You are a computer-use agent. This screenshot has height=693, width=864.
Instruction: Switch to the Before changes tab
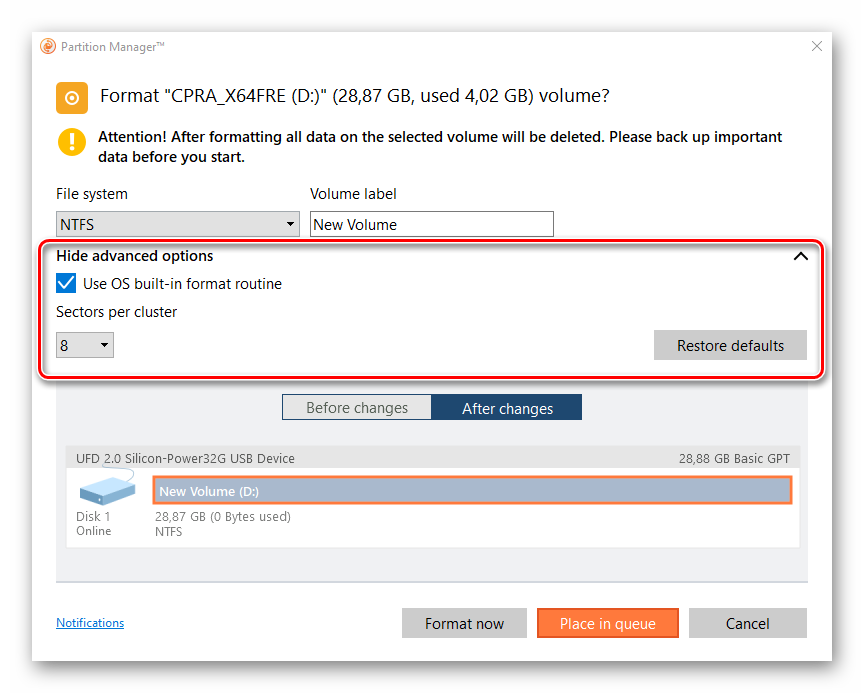(357, 408)
